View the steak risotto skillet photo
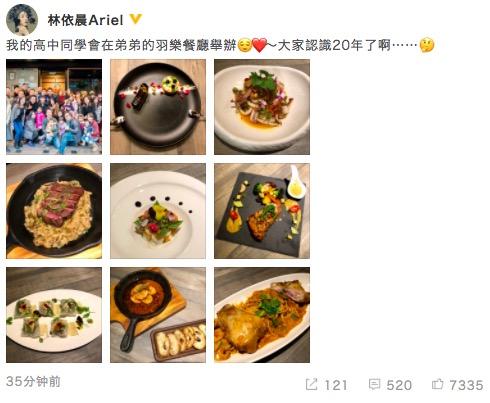This screenshot has height=403, width=490. (x=54, y=211)
